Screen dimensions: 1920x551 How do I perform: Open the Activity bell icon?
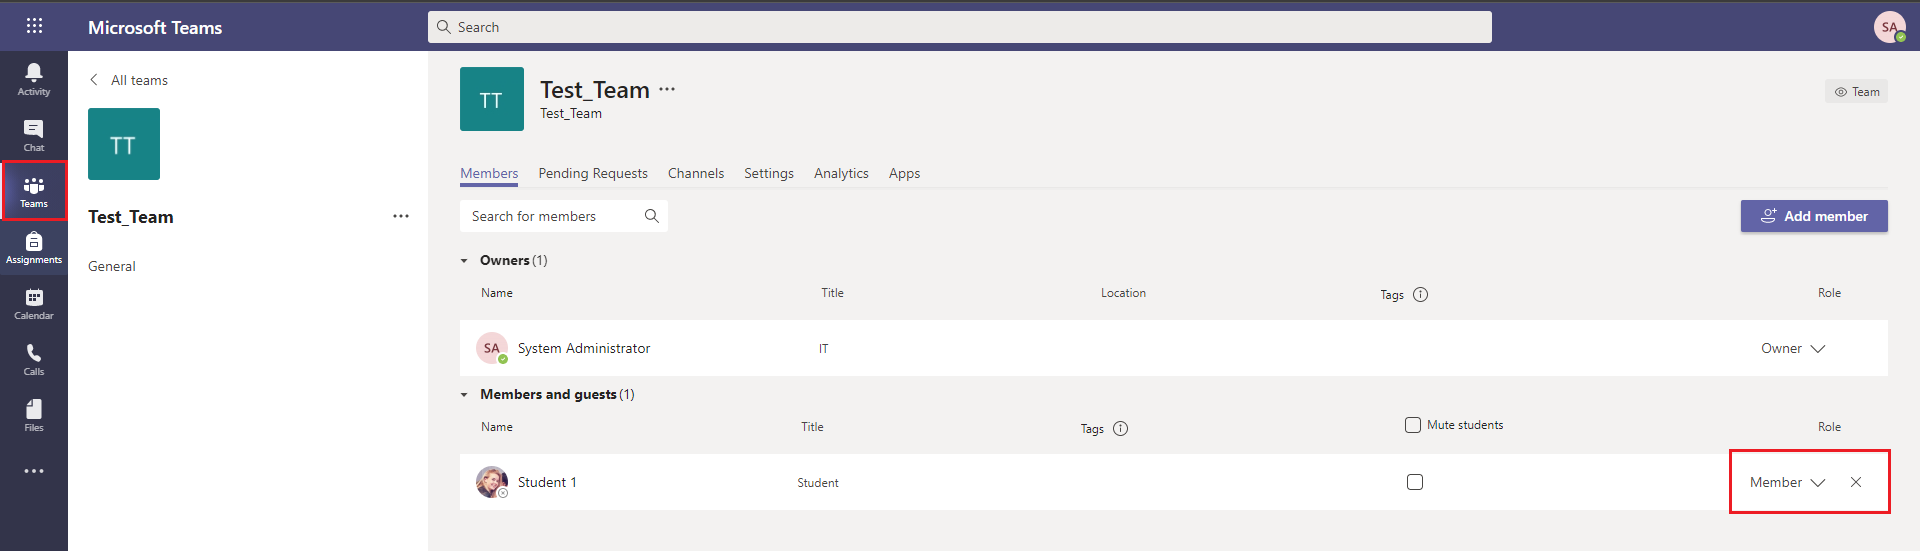point(34,79)
